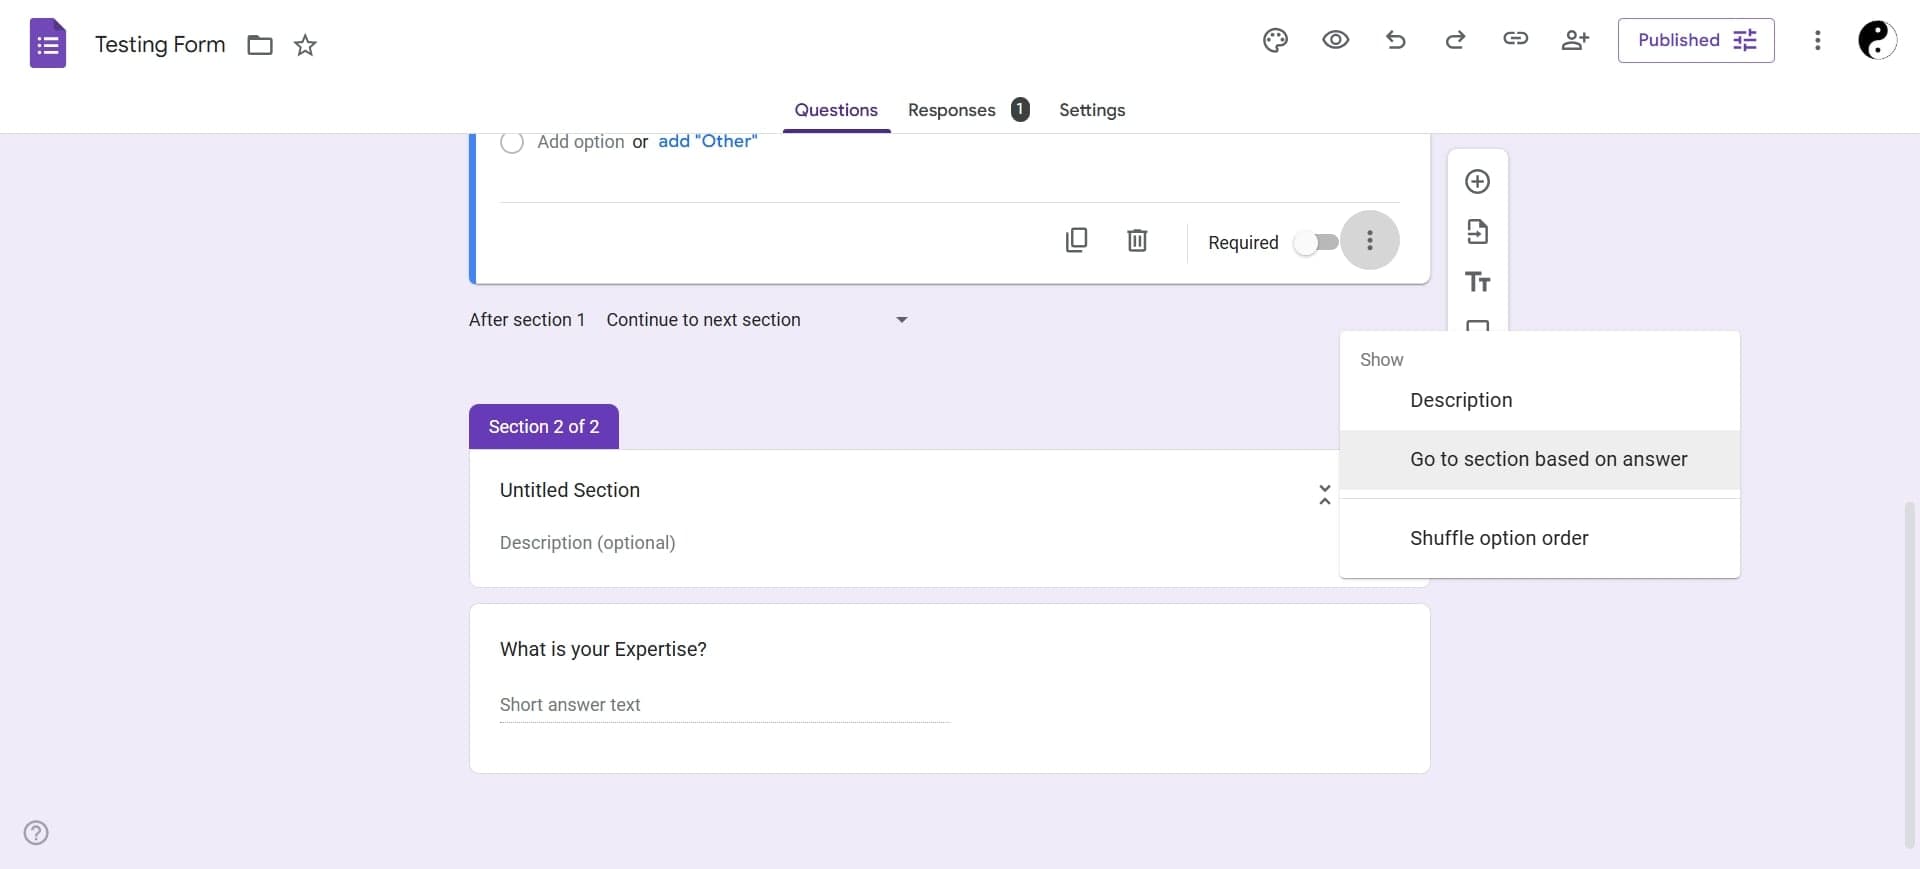Toggle the Required switch
Image resolution: width=1920 pixels, height=869 pixels.
[1316, 243]
